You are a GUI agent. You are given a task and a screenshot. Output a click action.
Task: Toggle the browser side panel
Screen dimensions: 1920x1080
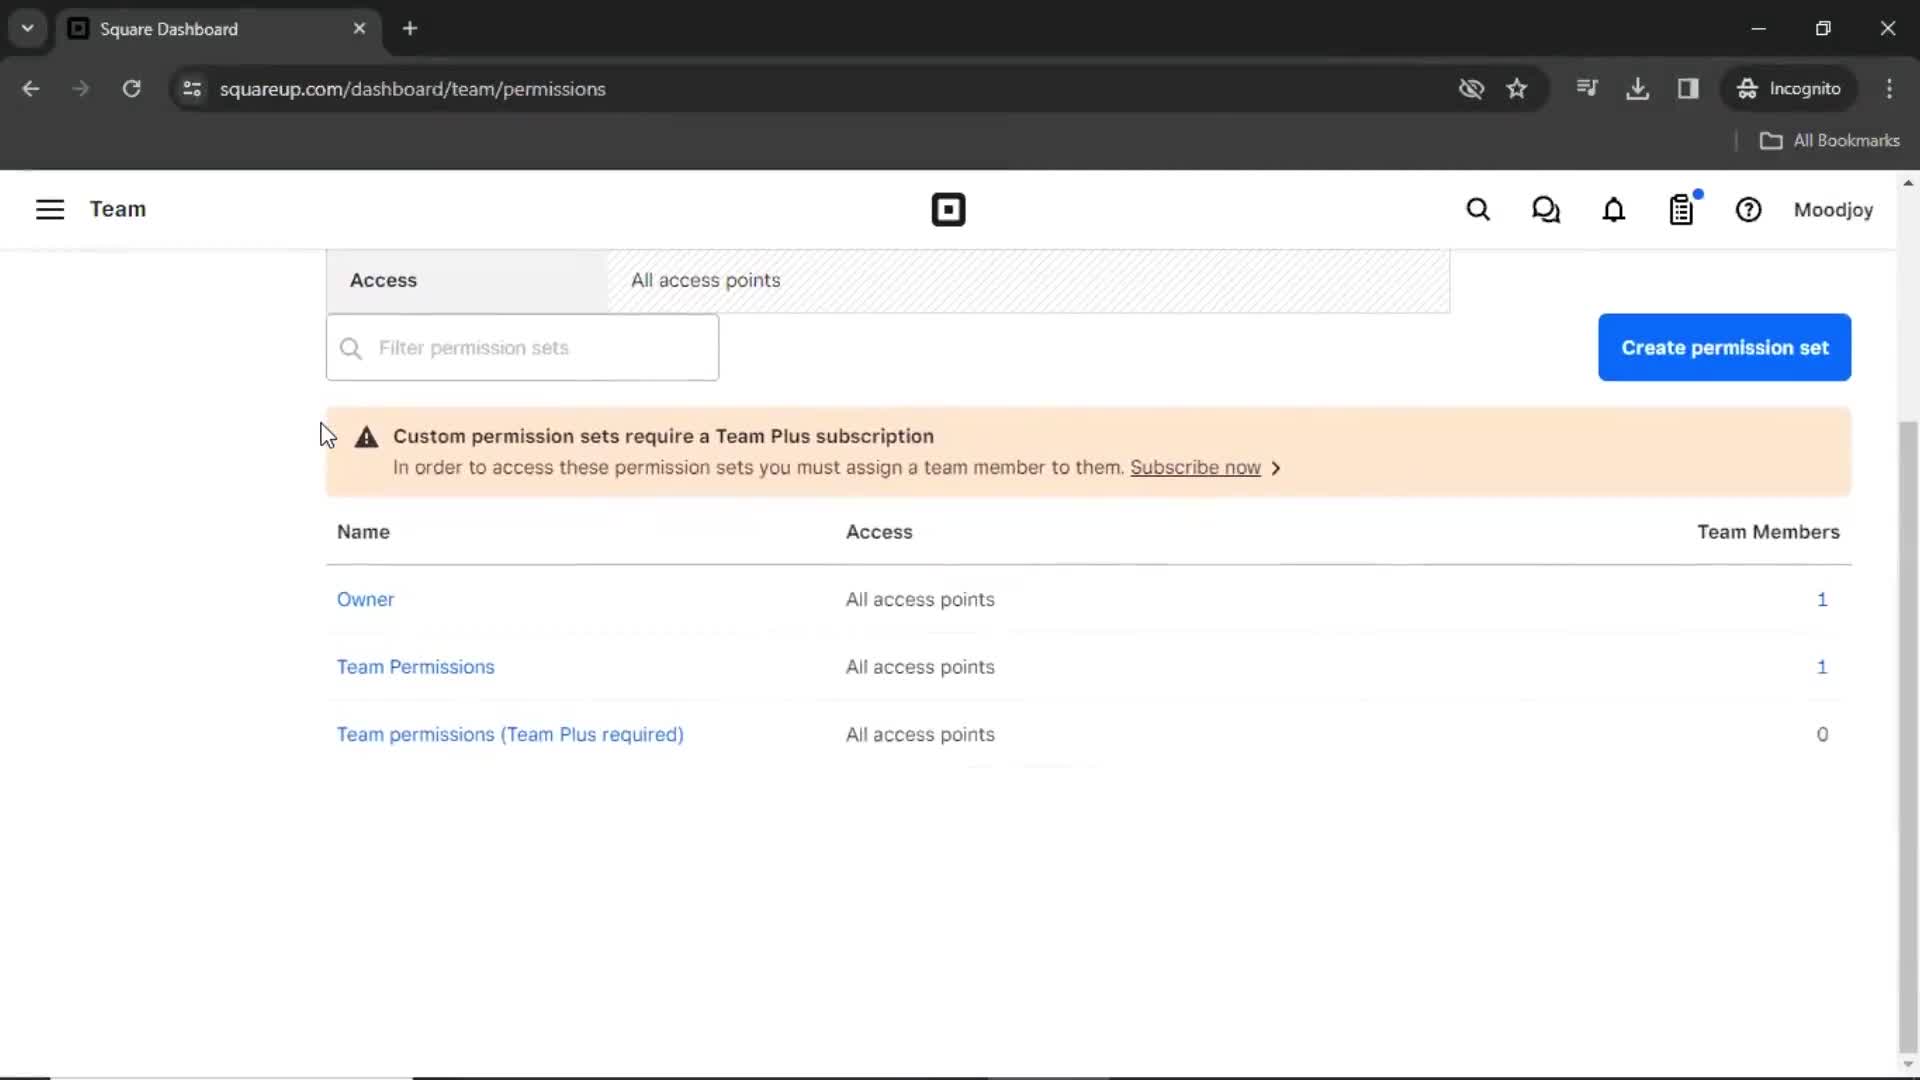point(1688,89)
